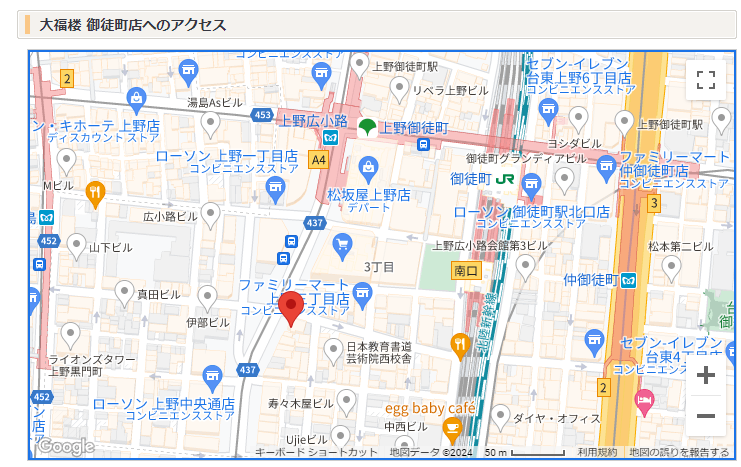Click the red location pin marker

coord(291,309)
